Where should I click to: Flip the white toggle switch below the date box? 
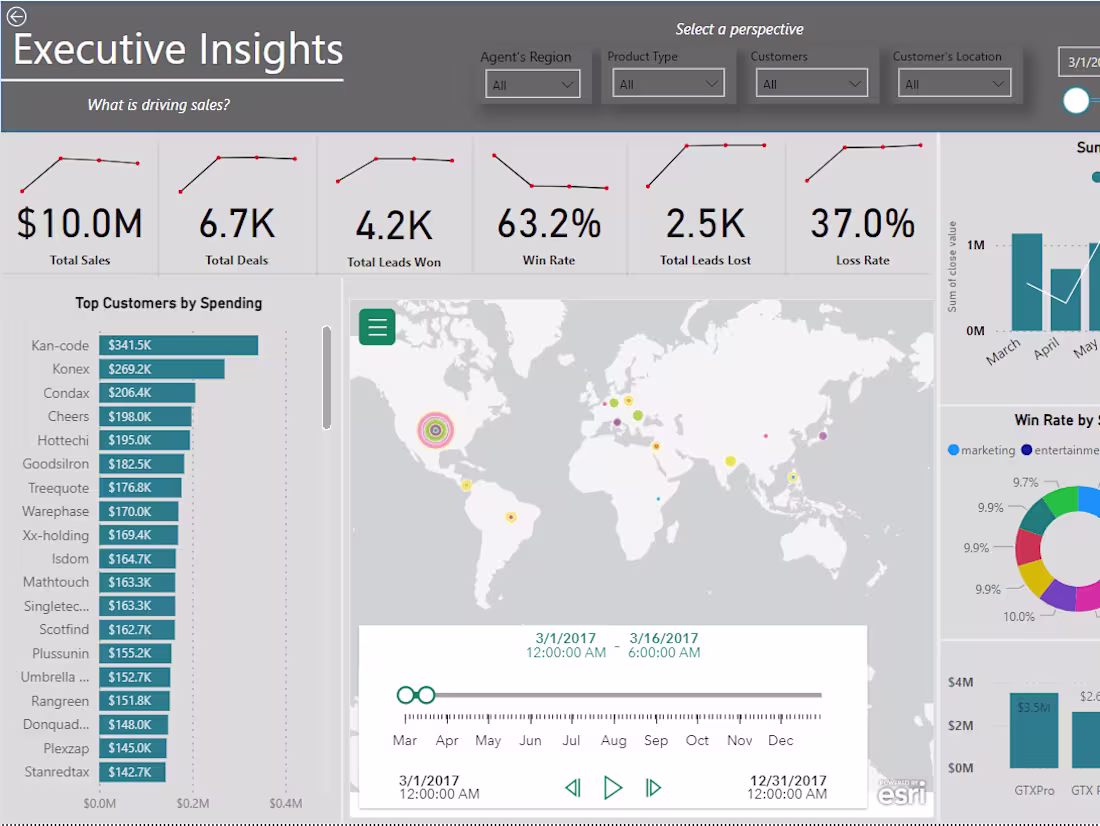click(x=1075, y=100)
